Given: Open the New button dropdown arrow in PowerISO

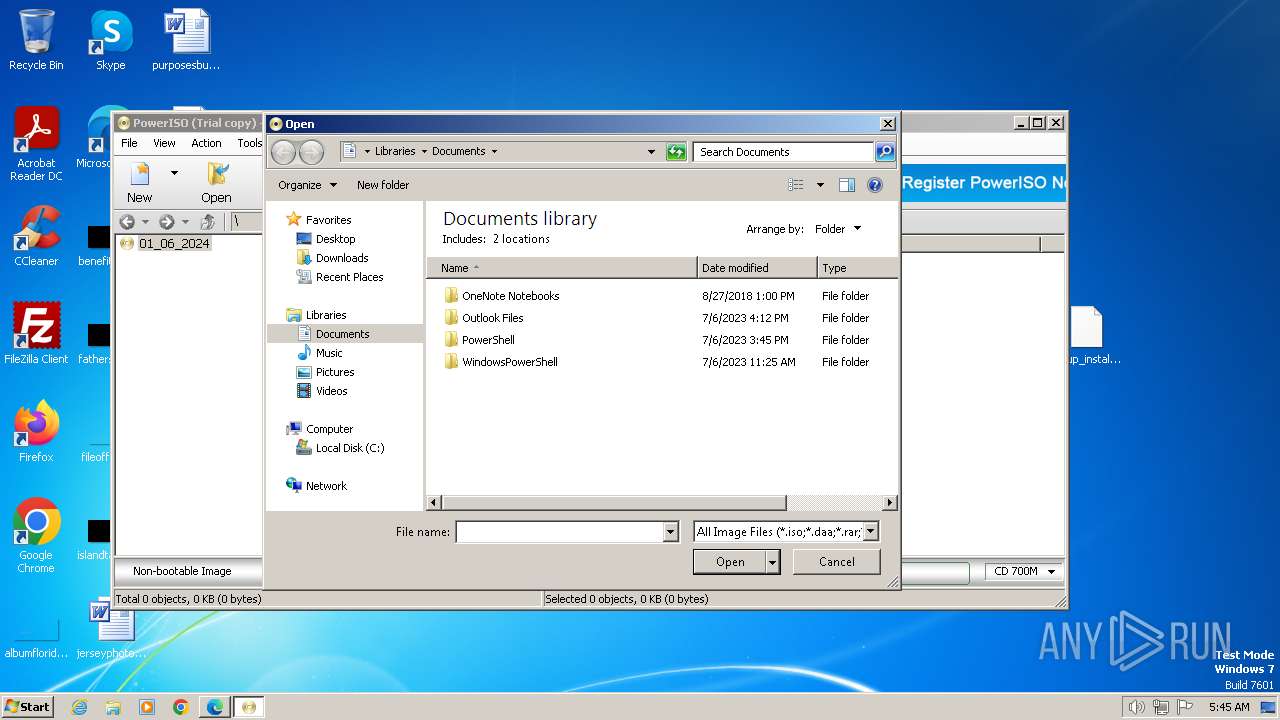Looking at the screenshot, I should (174, 172).
